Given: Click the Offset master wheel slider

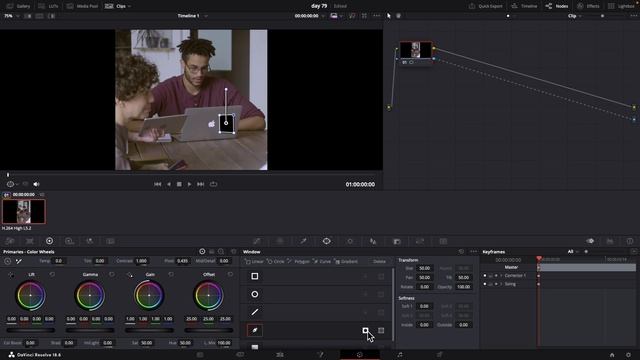Looking at the screenshot, I should 209,330.
